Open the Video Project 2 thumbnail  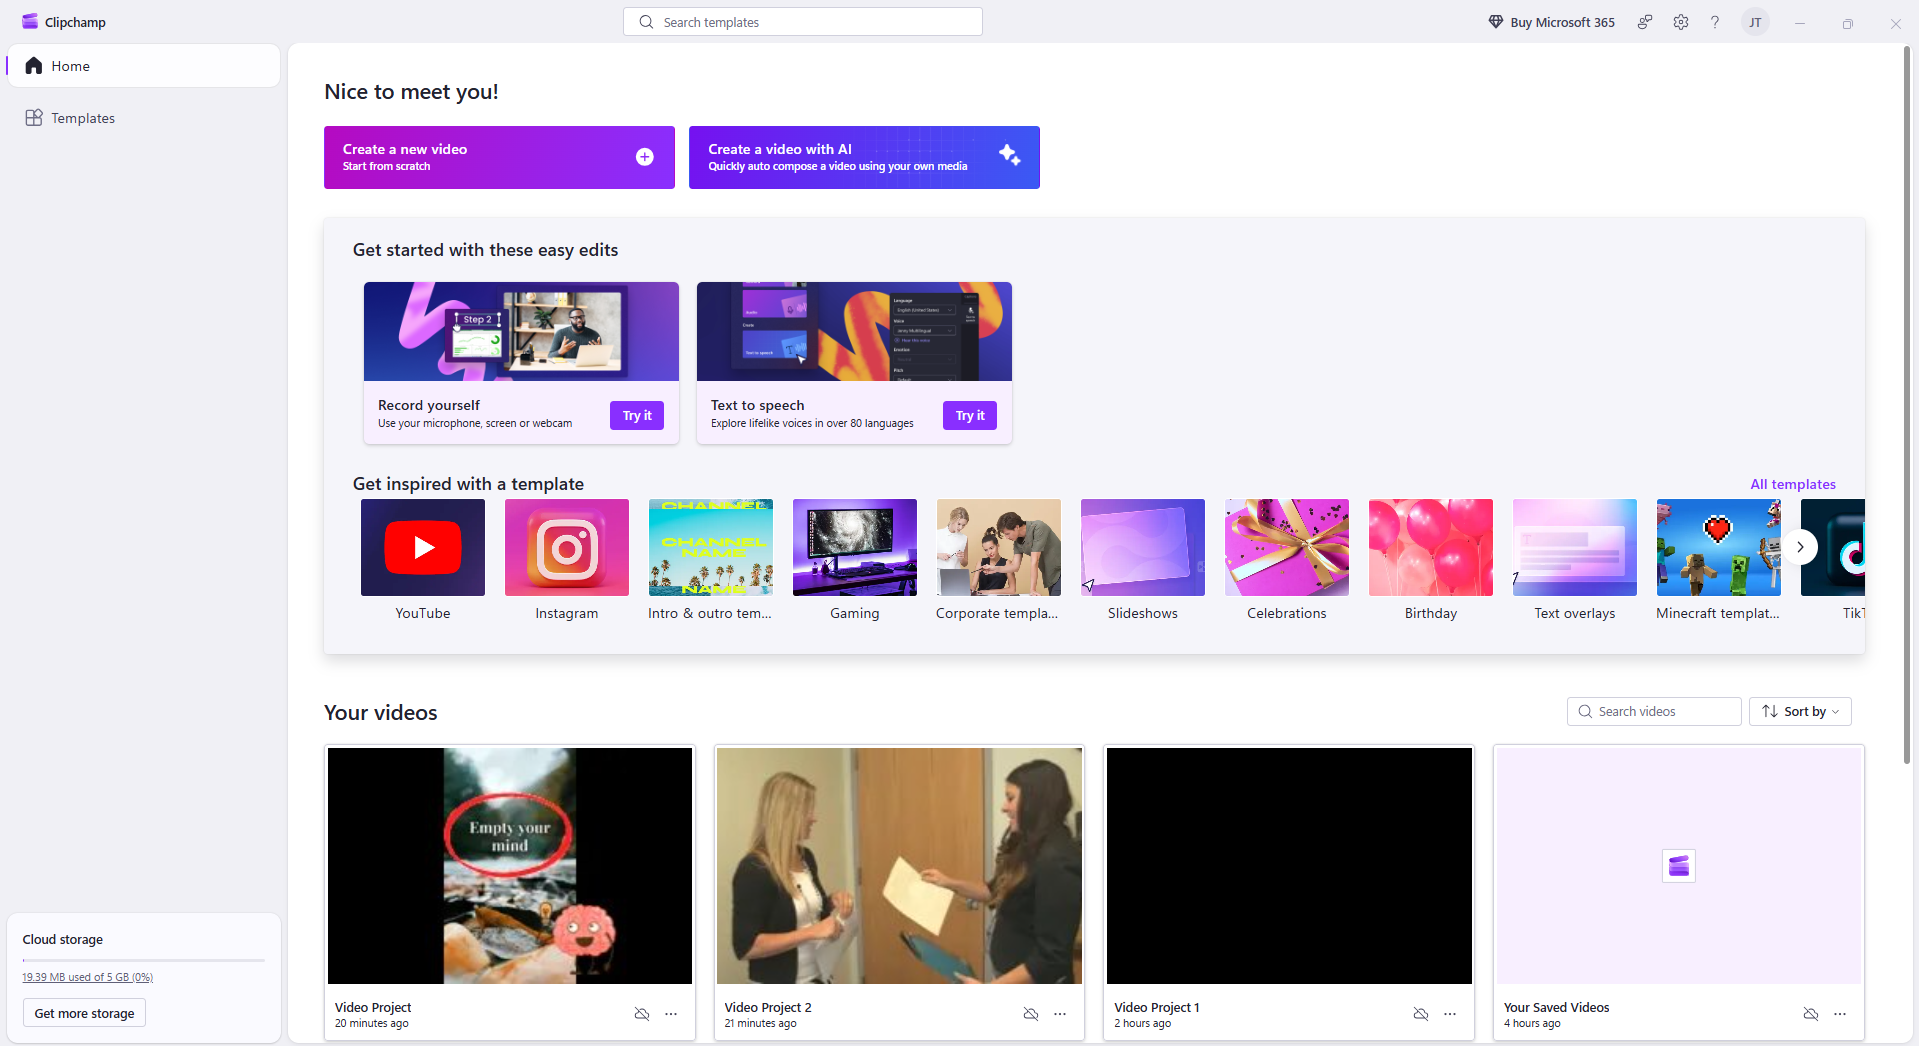[x=899, y=866]
